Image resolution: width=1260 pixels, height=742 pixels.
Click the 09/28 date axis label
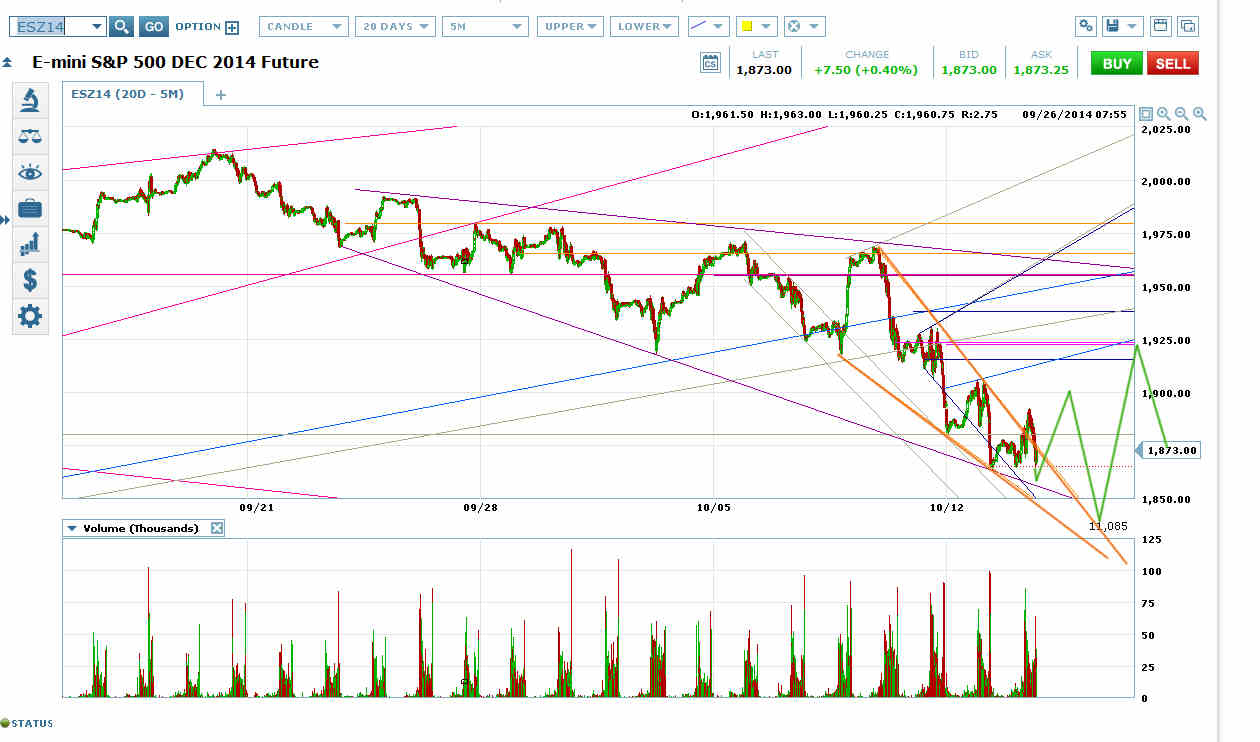[481, 507]
